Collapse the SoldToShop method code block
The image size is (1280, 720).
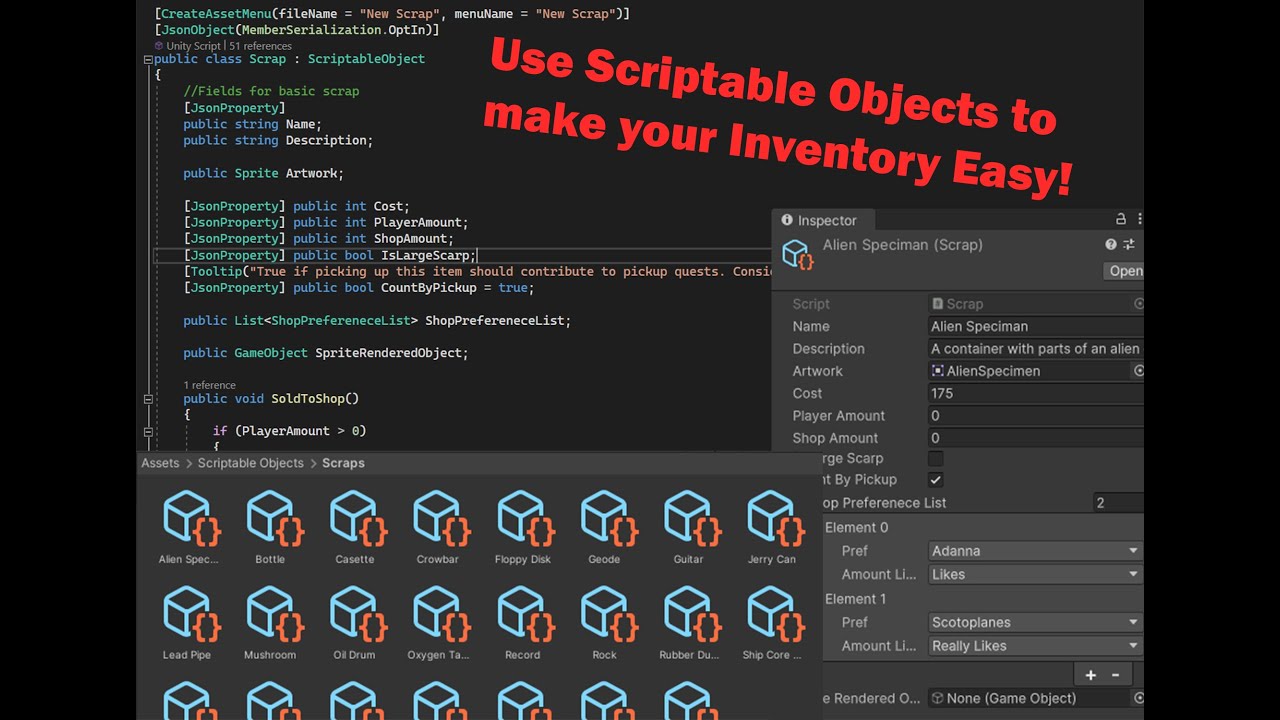pyautogui.click(x=148, y=399)
